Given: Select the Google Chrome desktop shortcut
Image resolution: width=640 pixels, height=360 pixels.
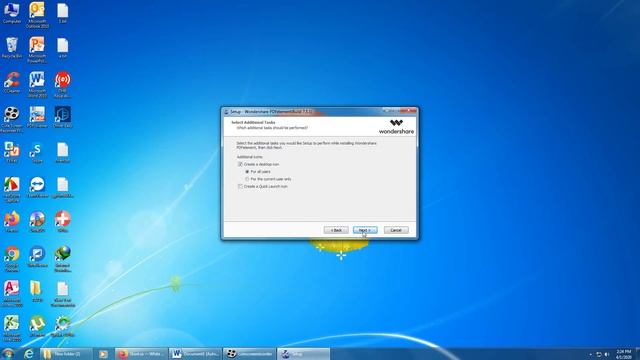Looking at the screenshot, I should tap(12, 259).
